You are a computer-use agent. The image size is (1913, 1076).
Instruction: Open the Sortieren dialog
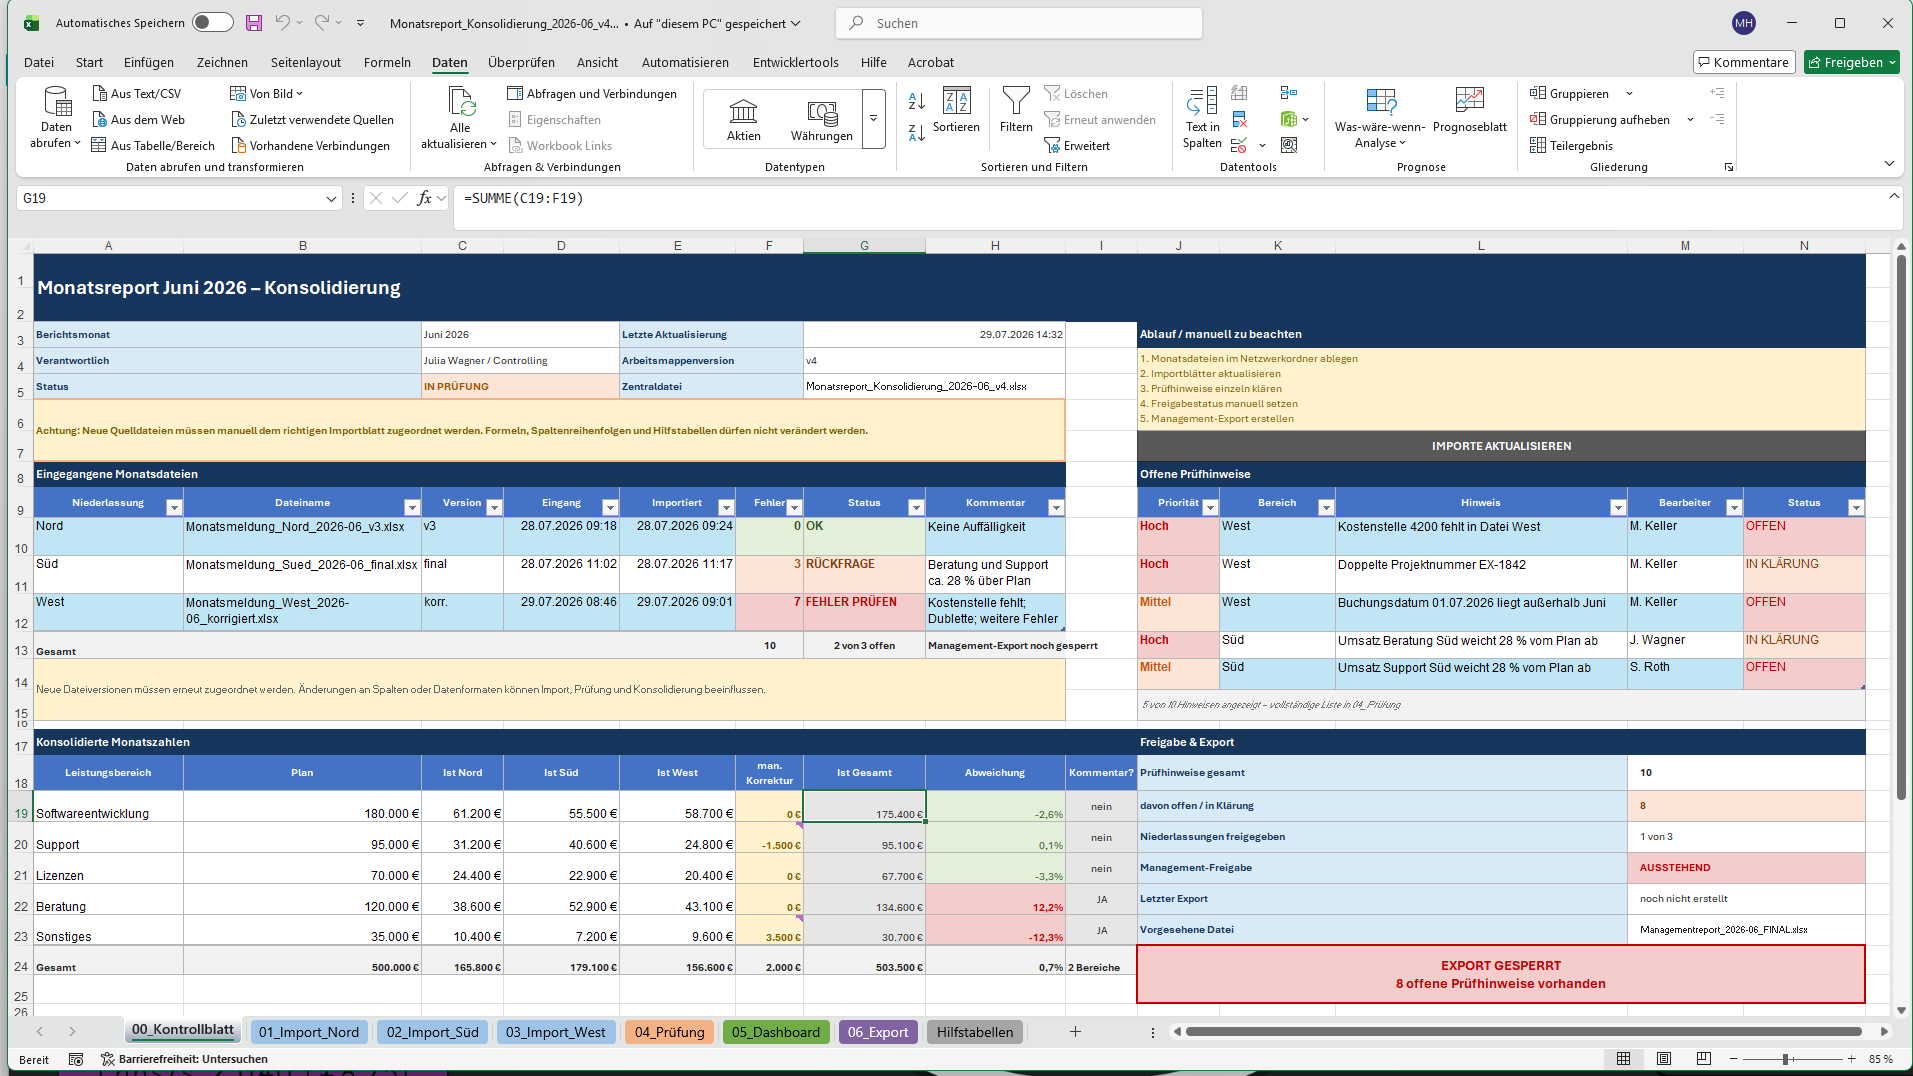coord(956,110)
